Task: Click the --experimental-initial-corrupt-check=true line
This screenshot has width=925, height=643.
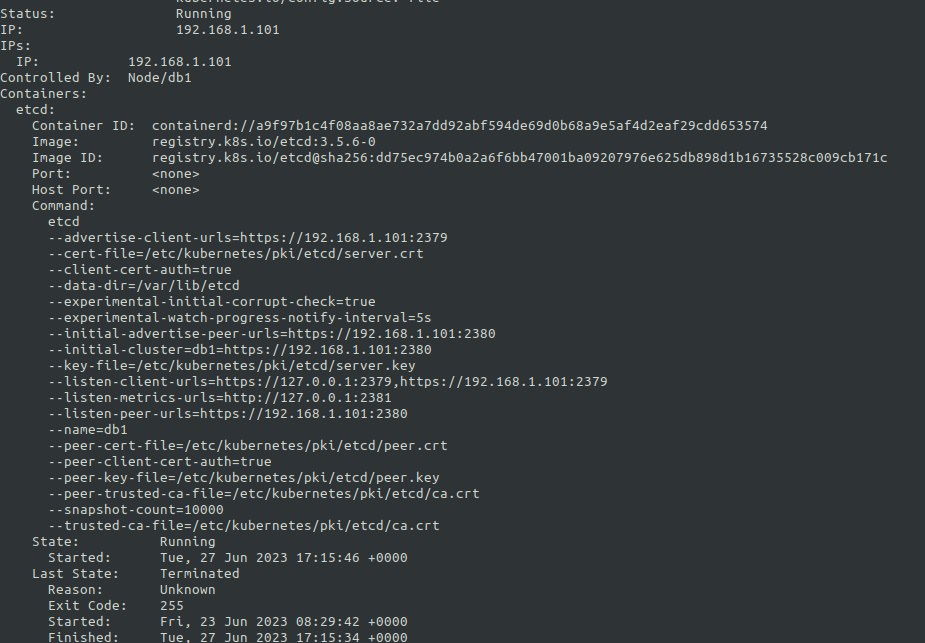Action: tap(211, 302)
